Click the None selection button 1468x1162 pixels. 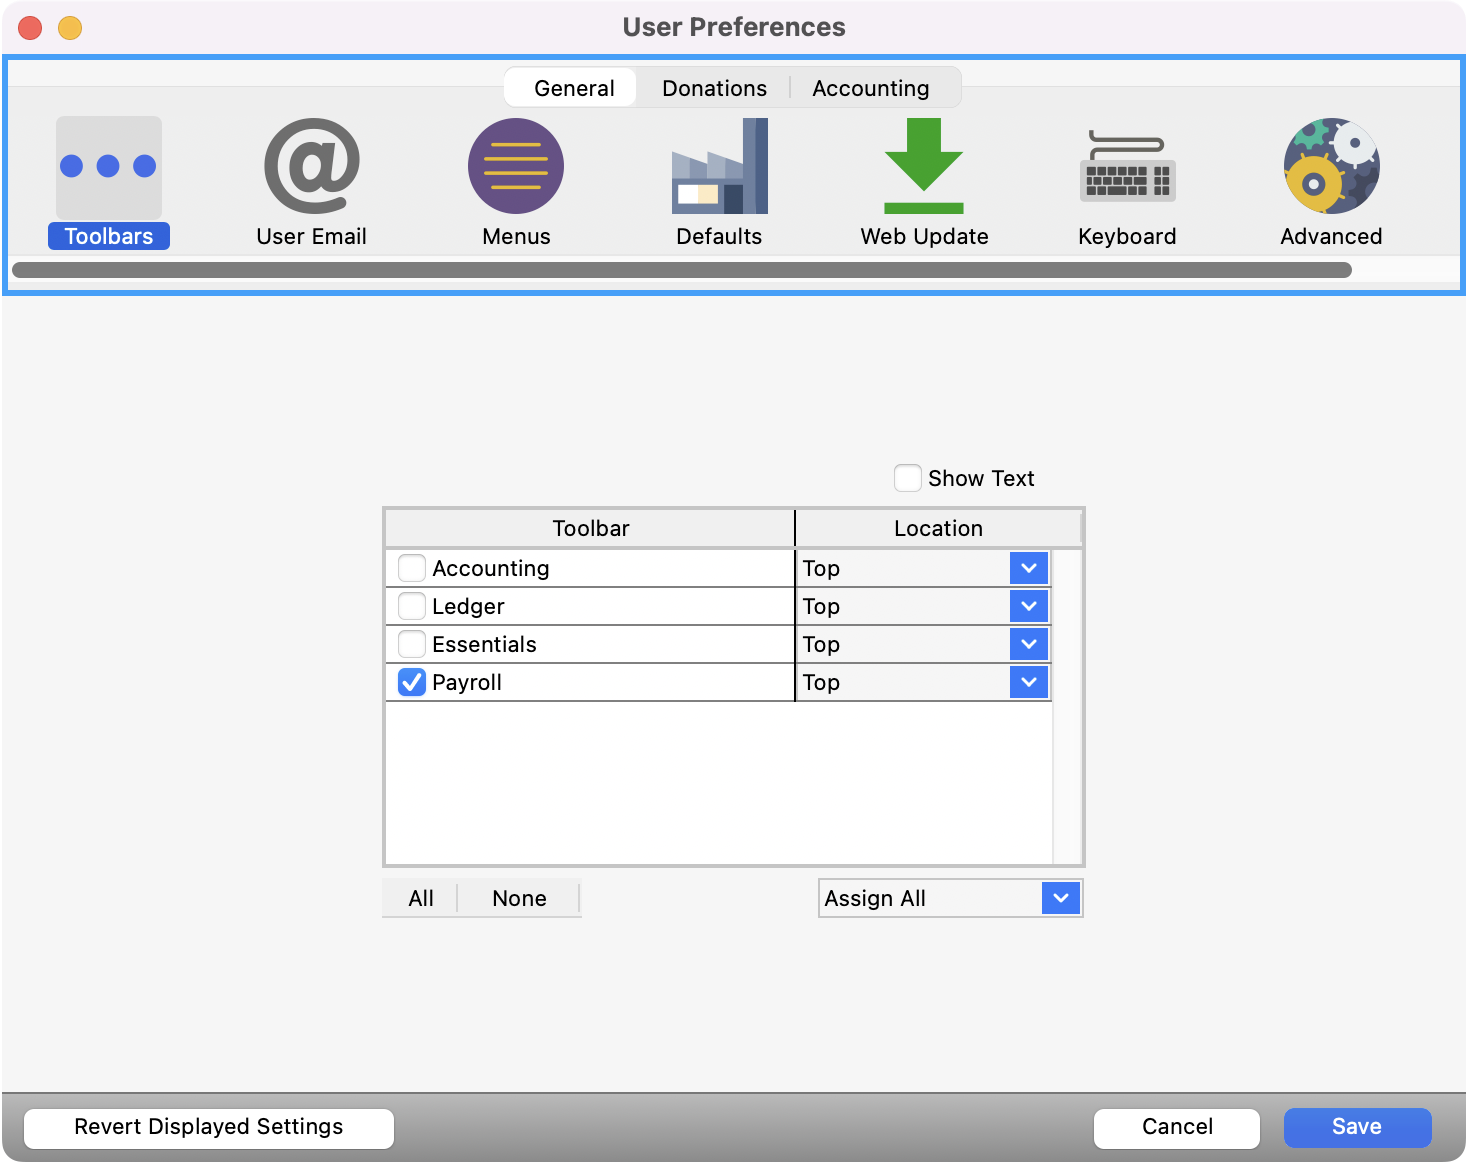519,898
